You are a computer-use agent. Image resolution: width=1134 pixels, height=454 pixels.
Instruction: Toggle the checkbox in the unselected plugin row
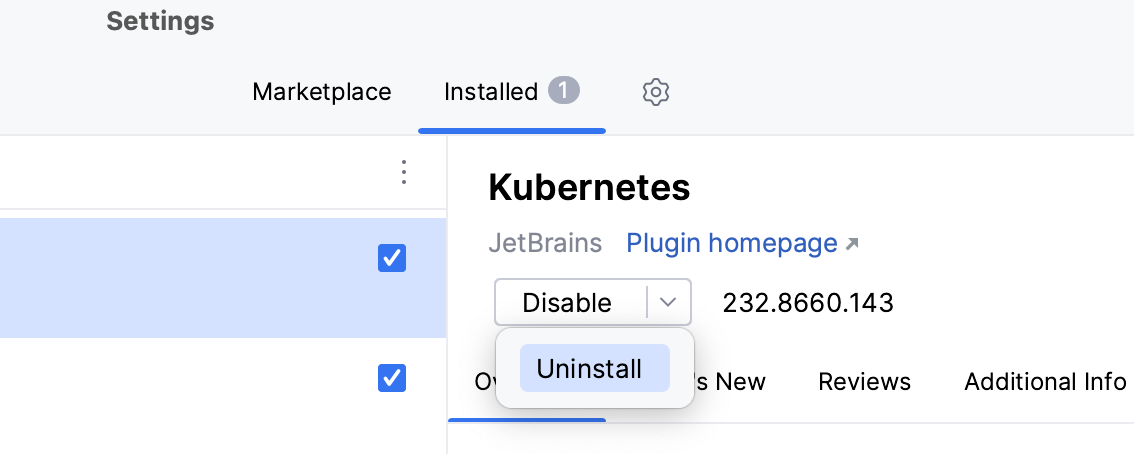[391, 378]
